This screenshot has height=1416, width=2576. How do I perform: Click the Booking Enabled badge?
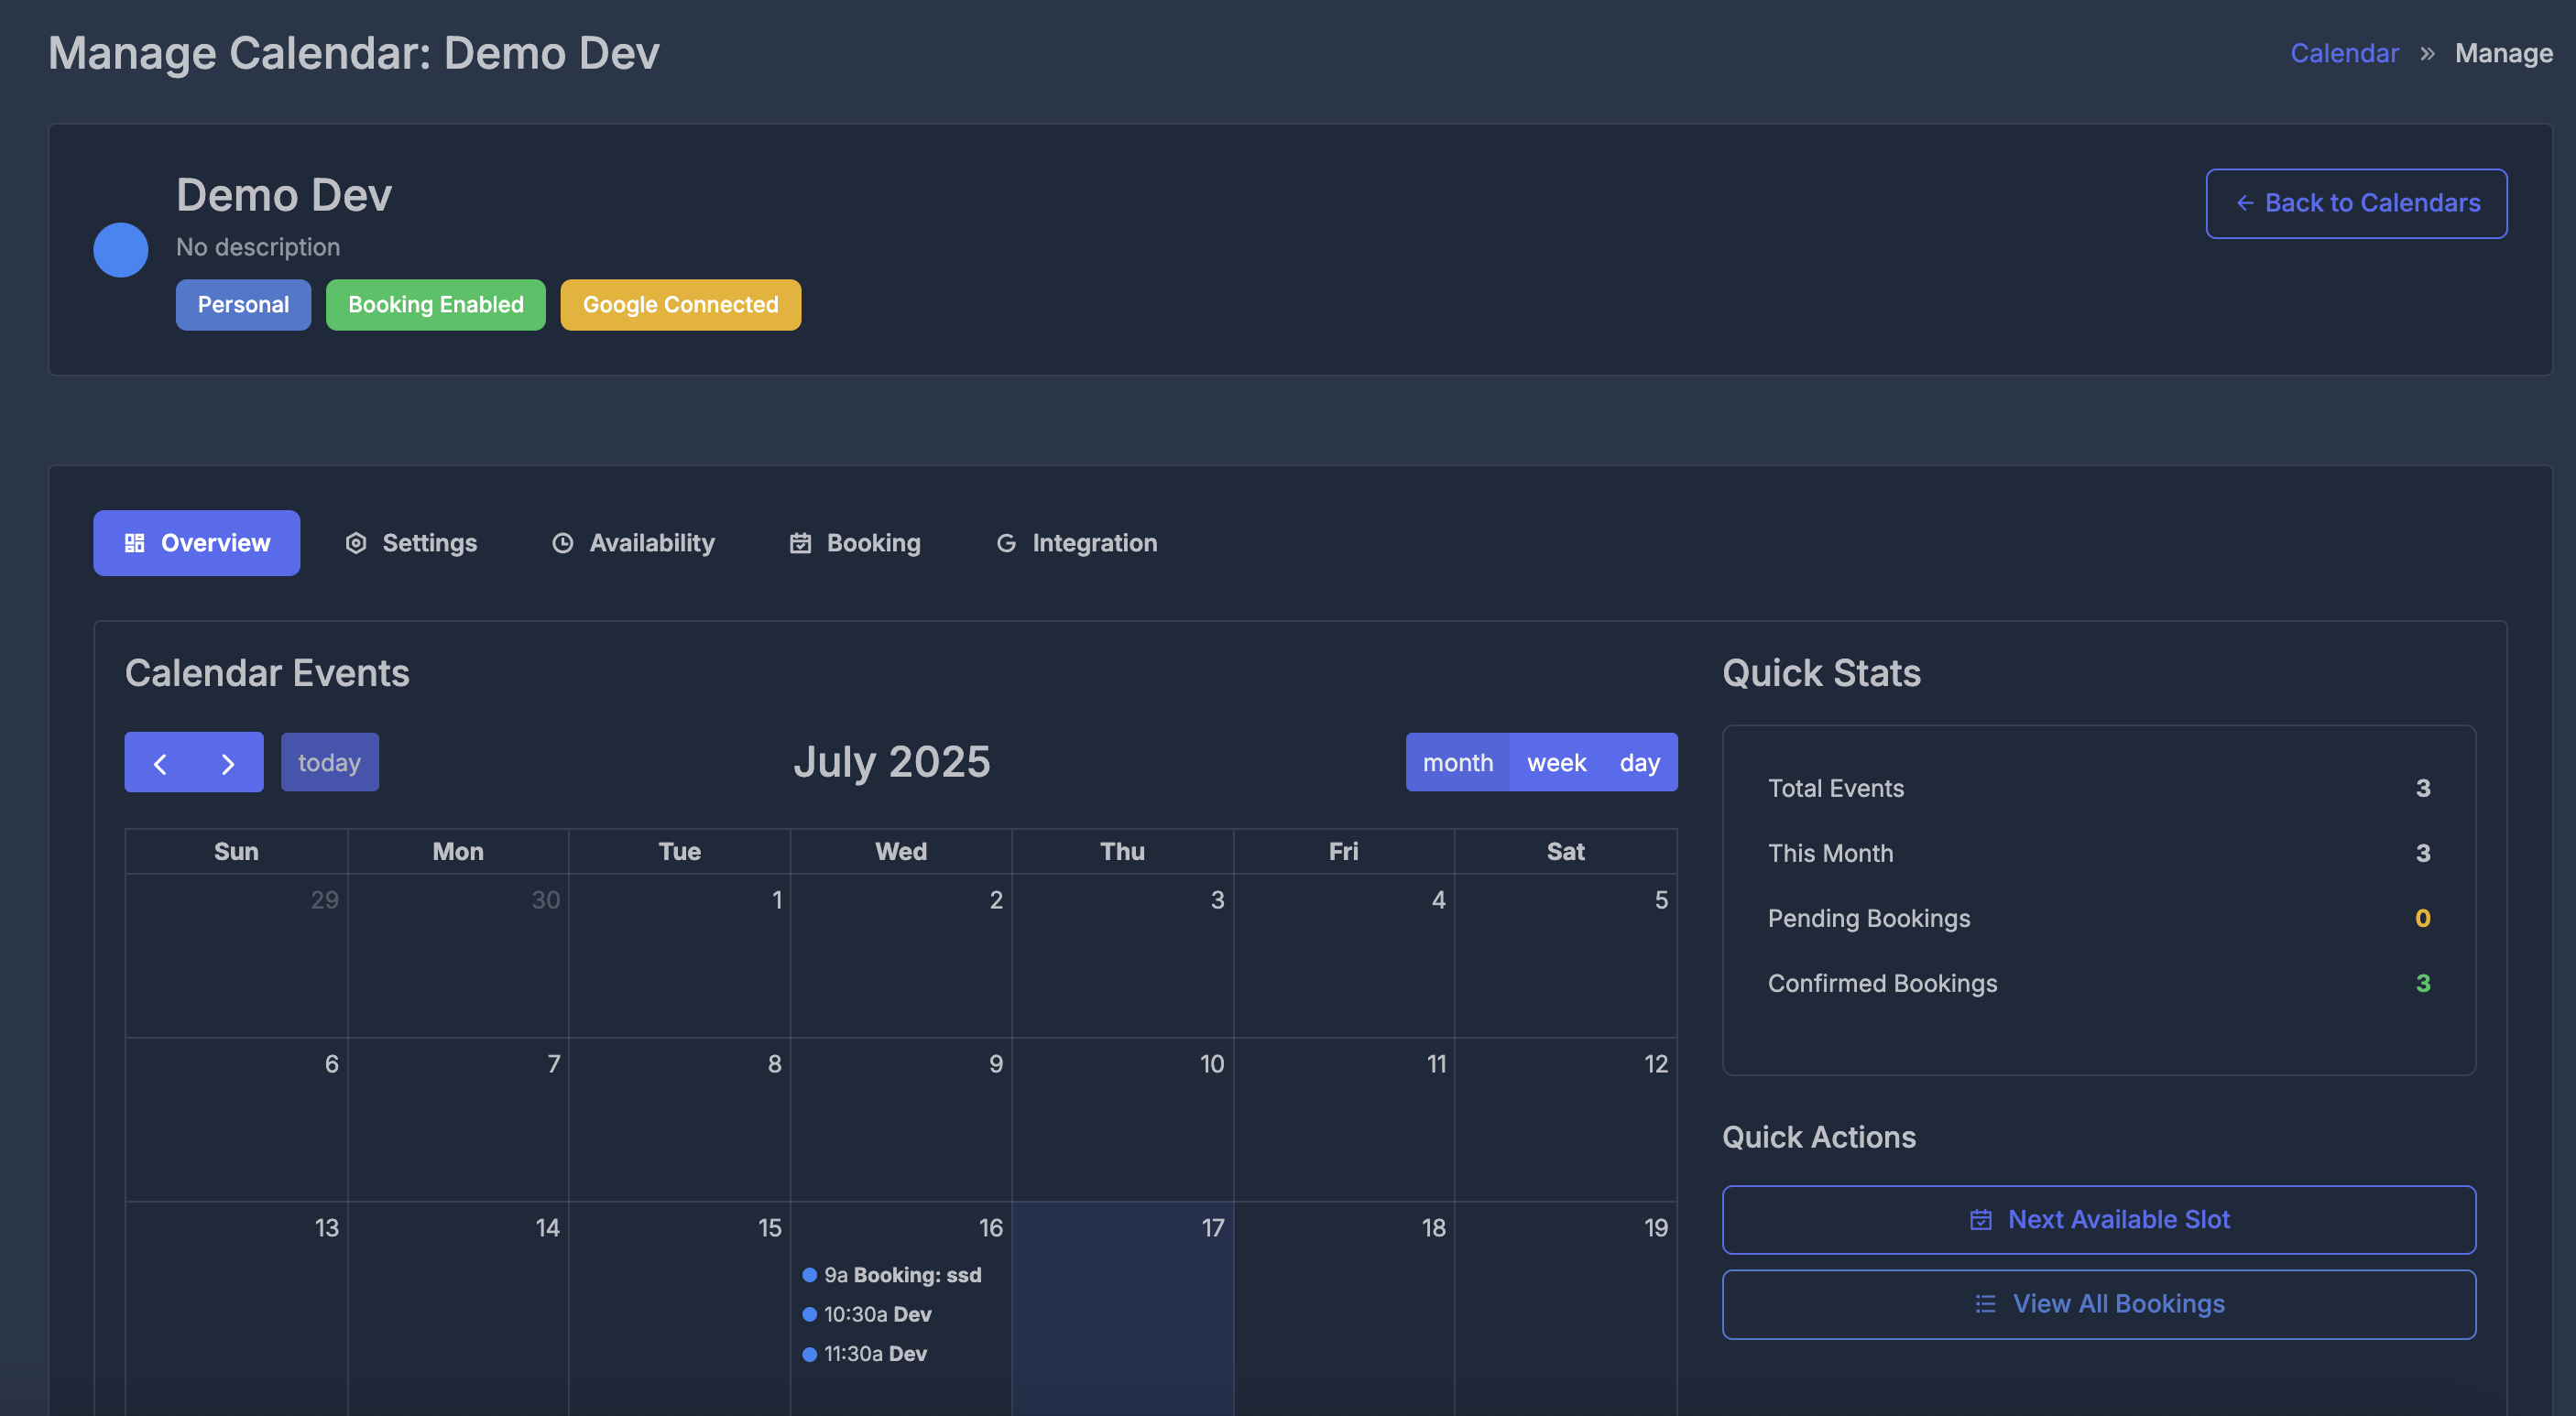(435, 304)
